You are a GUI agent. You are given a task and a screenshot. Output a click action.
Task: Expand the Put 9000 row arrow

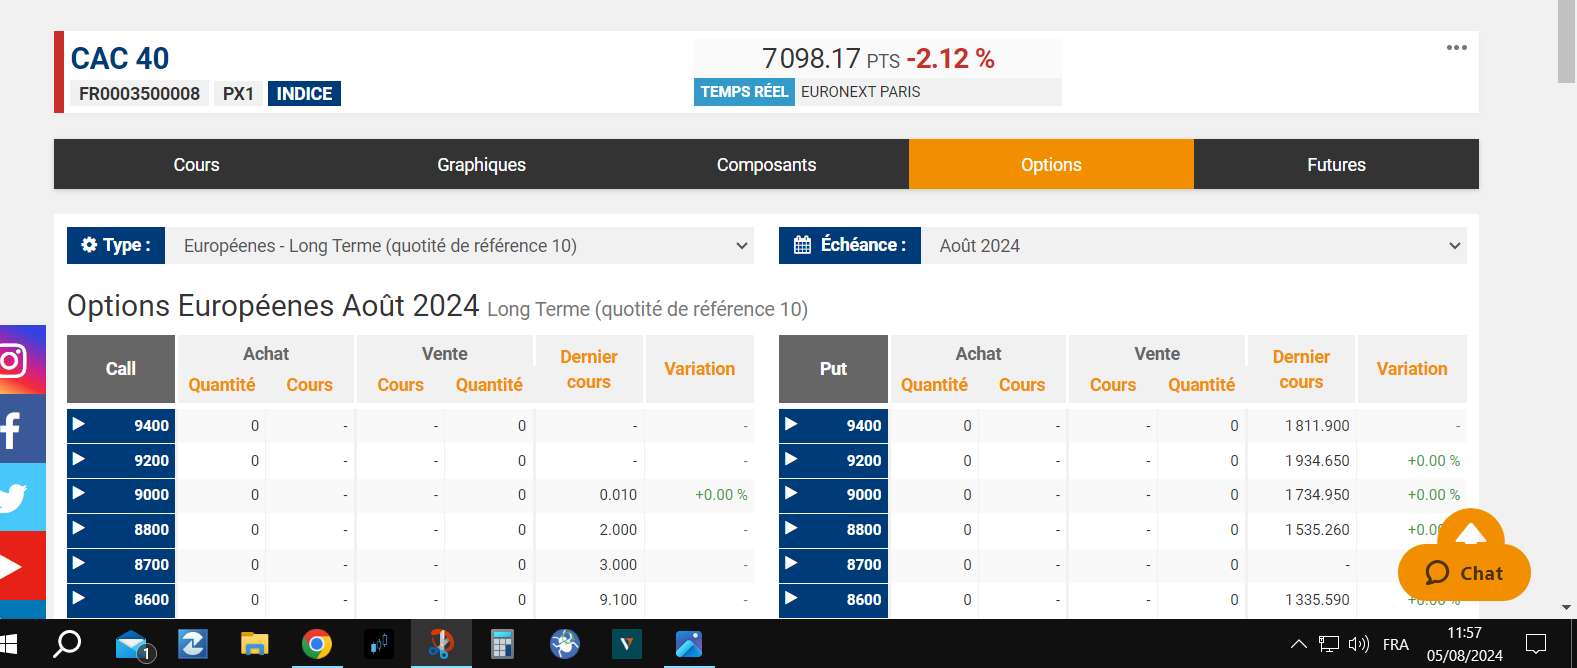pyautogui.click(x=791, y=493)
